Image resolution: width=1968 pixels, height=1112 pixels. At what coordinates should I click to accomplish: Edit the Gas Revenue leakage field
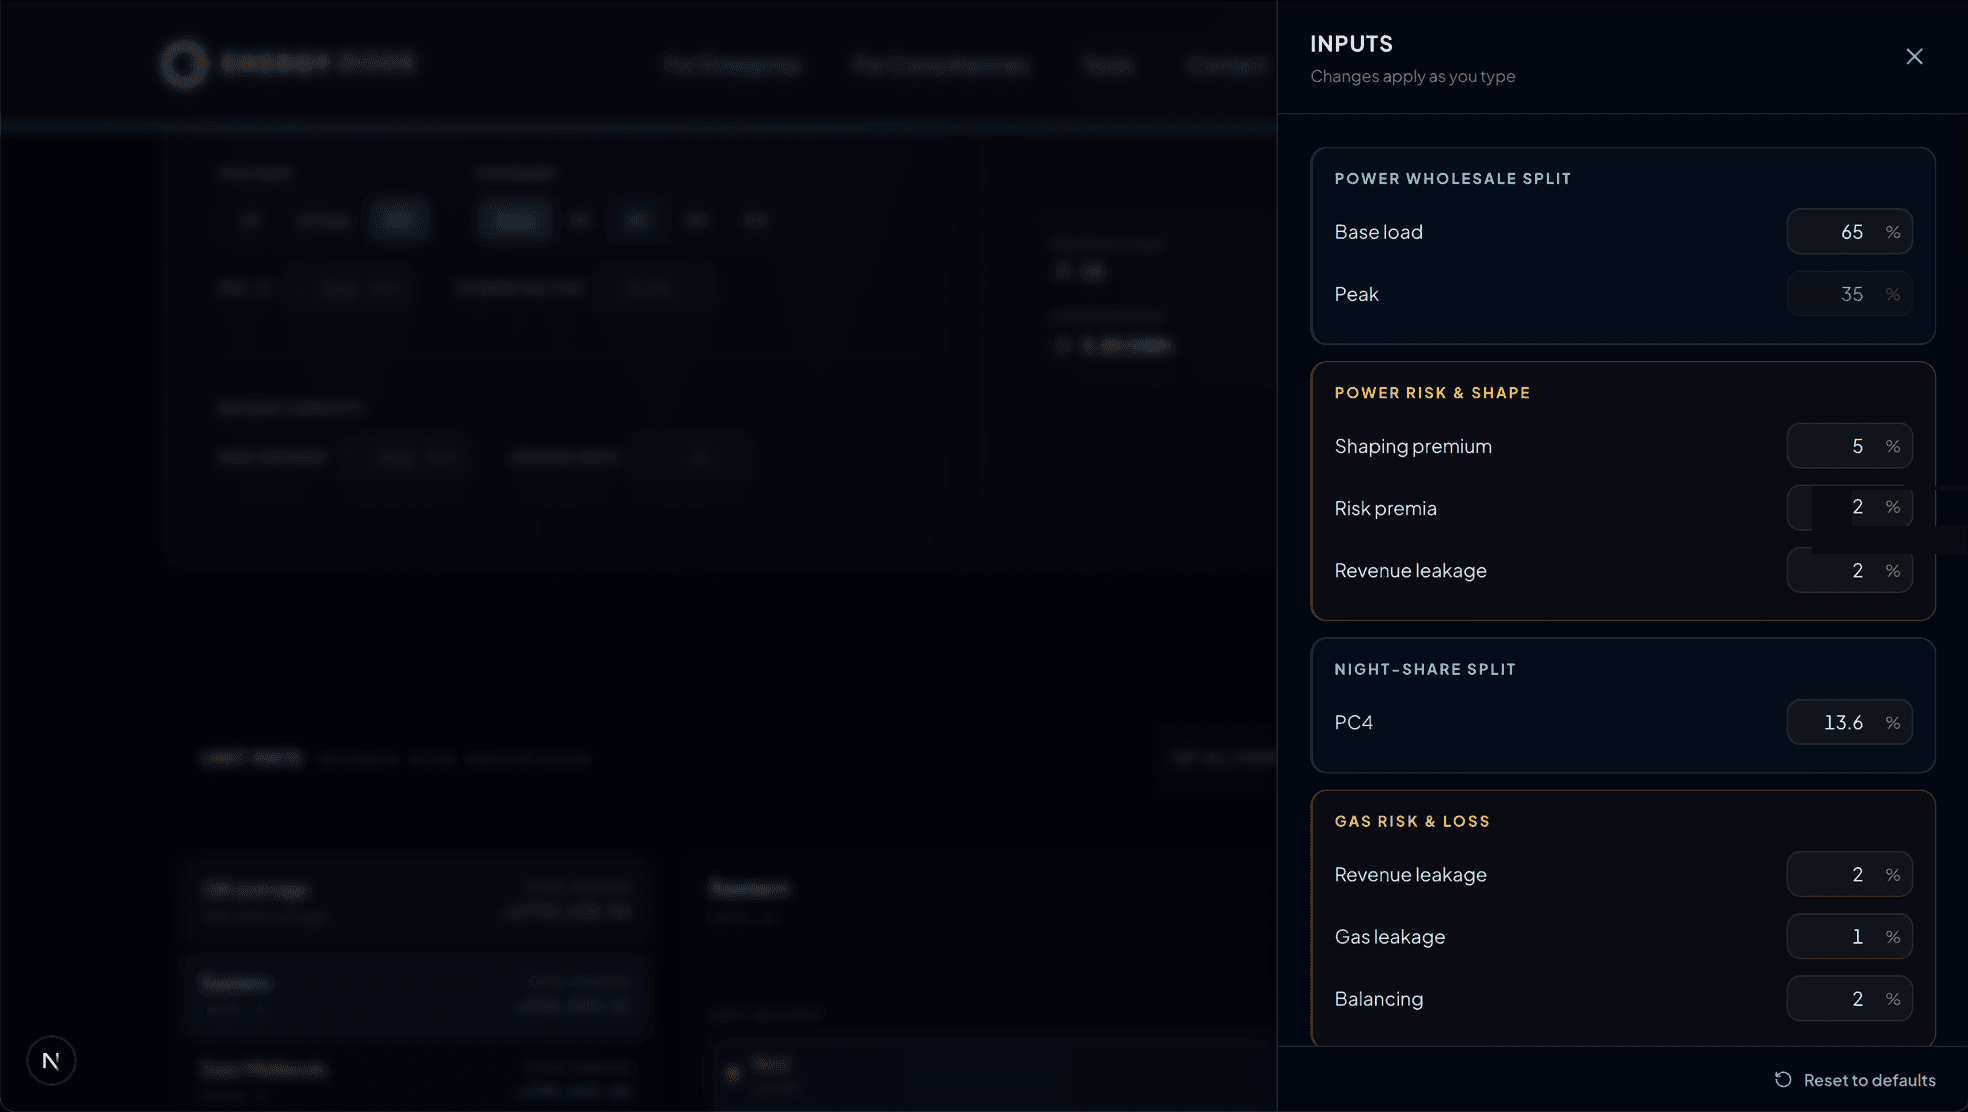[x=1849, y=874]
